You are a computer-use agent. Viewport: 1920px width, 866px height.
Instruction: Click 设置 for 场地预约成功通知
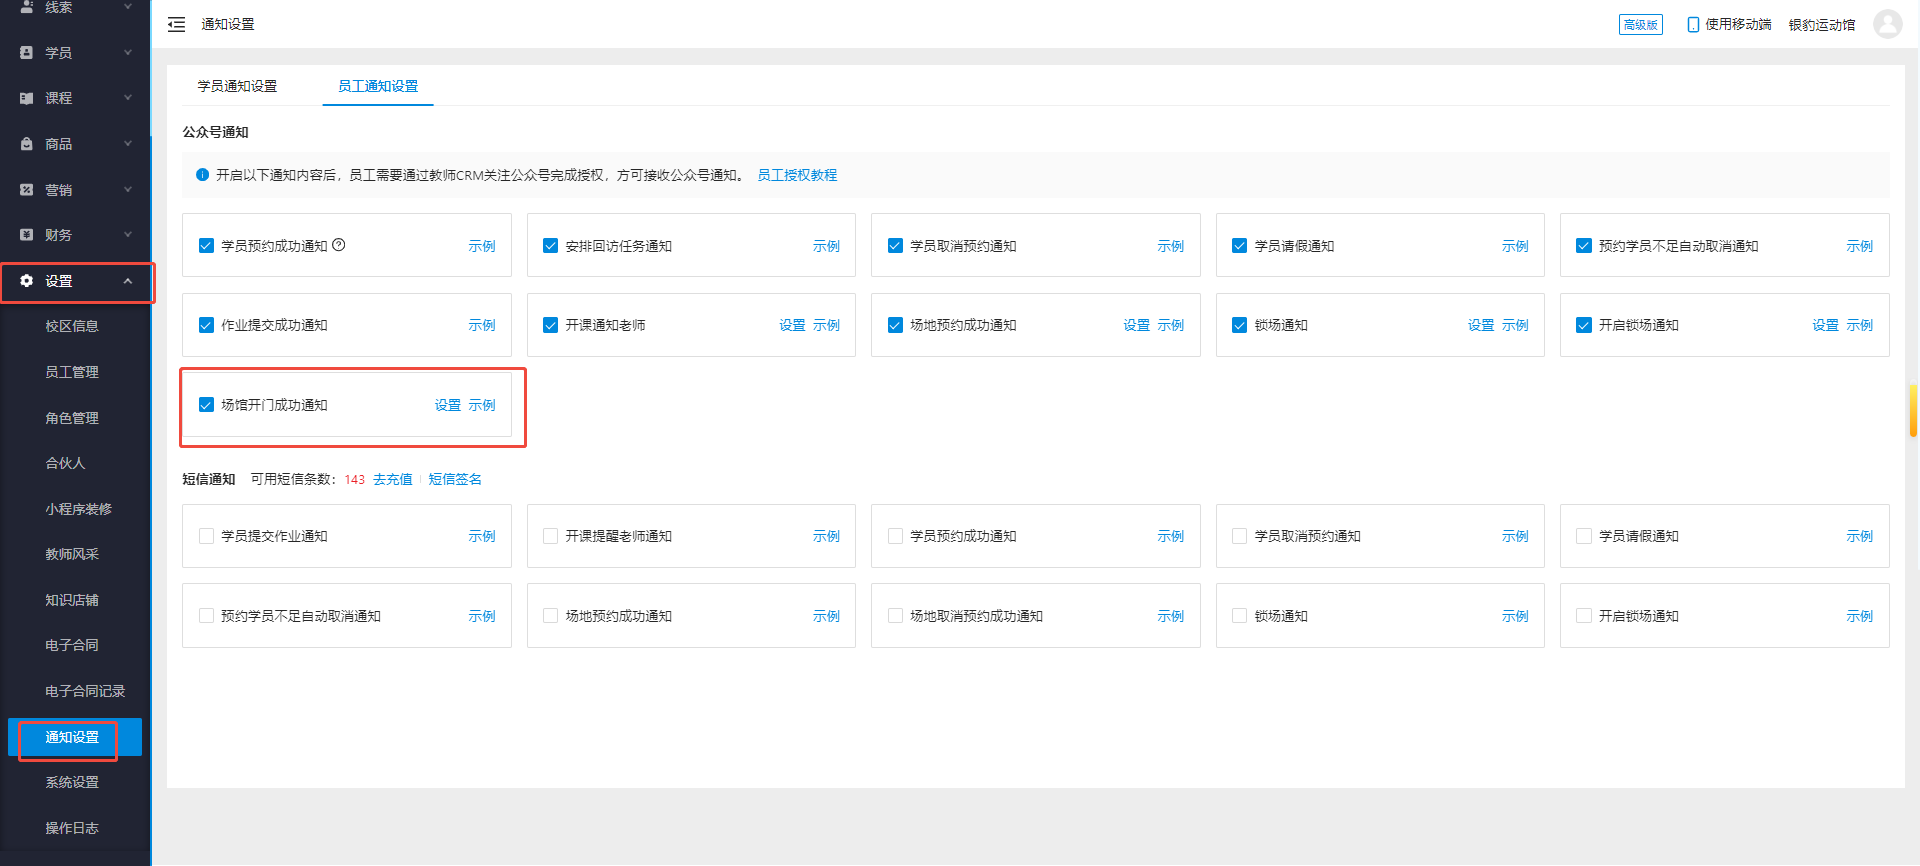pos(1136,325)
